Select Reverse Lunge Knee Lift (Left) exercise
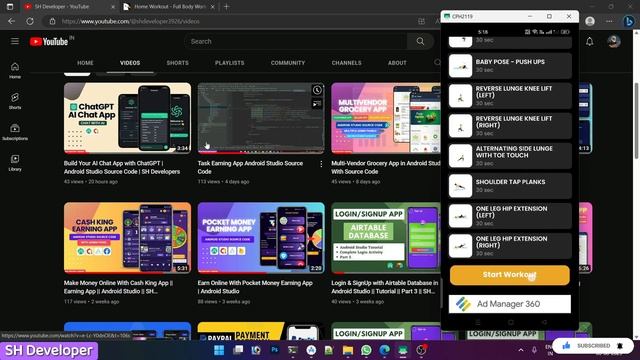The height and width of the screenshot is (360, 640). 510,96
